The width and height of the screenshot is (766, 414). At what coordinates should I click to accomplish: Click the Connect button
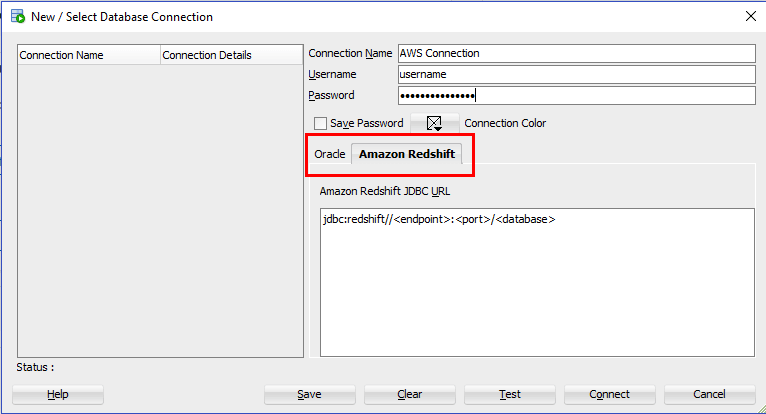tap(609, 394)
